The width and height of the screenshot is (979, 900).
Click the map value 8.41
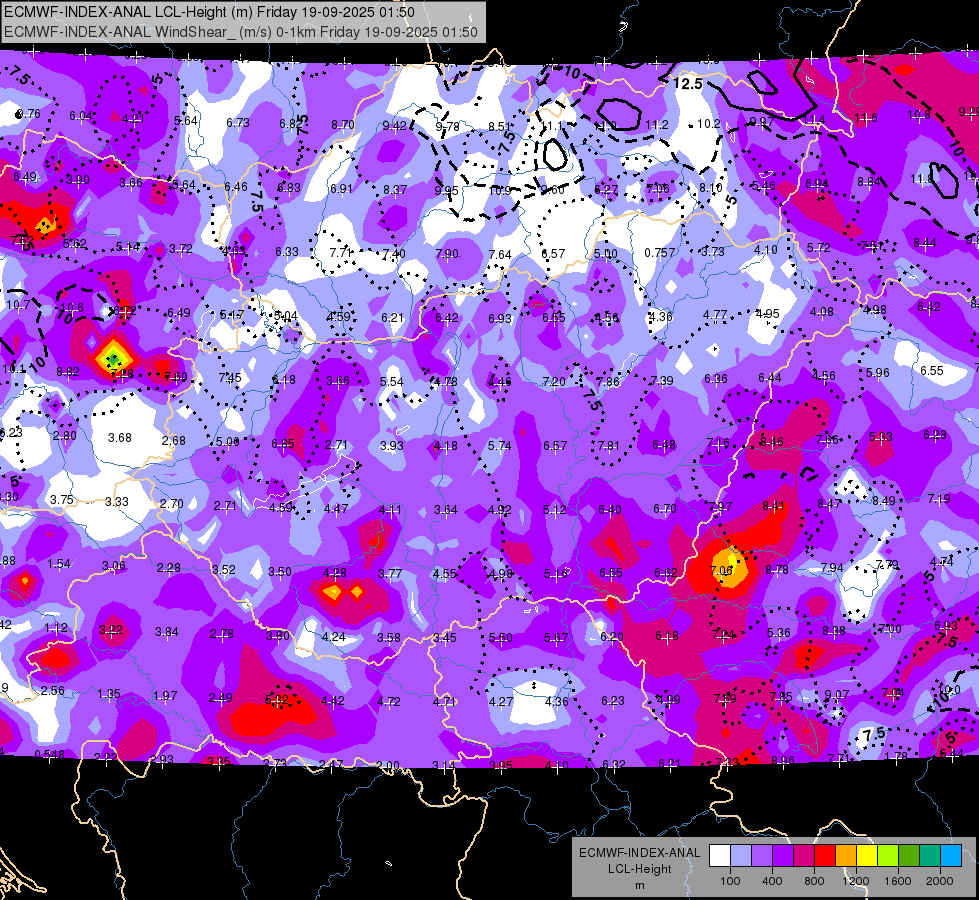[x=773, y=506]
